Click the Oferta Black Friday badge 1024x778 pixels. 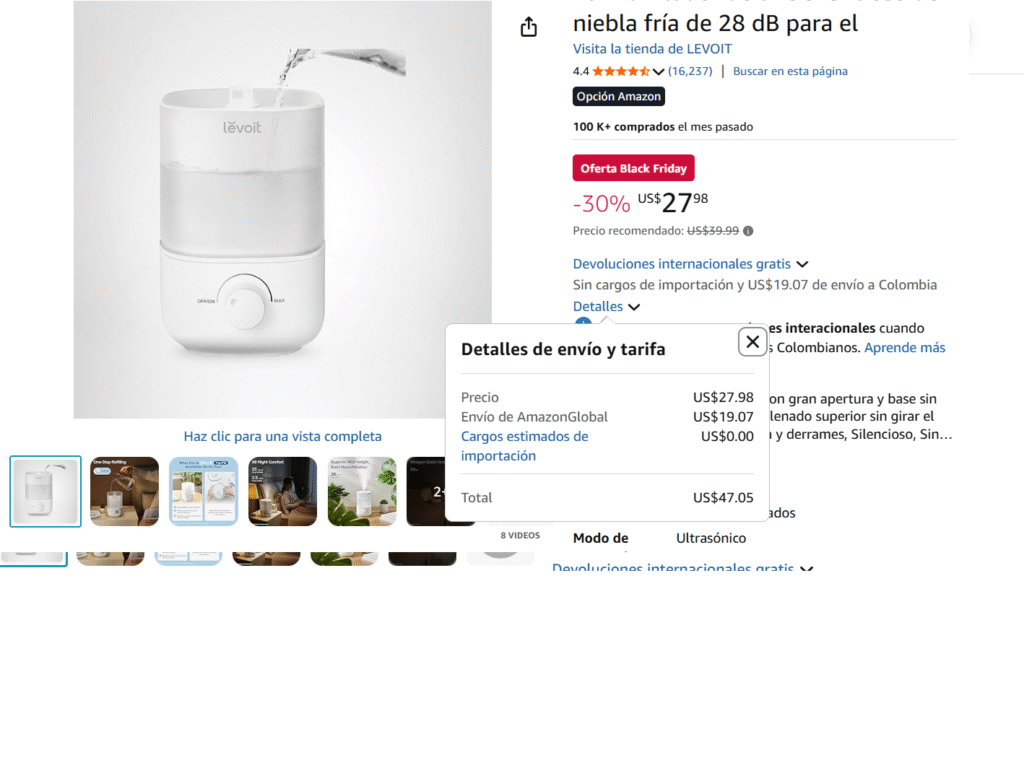(633, 168)
